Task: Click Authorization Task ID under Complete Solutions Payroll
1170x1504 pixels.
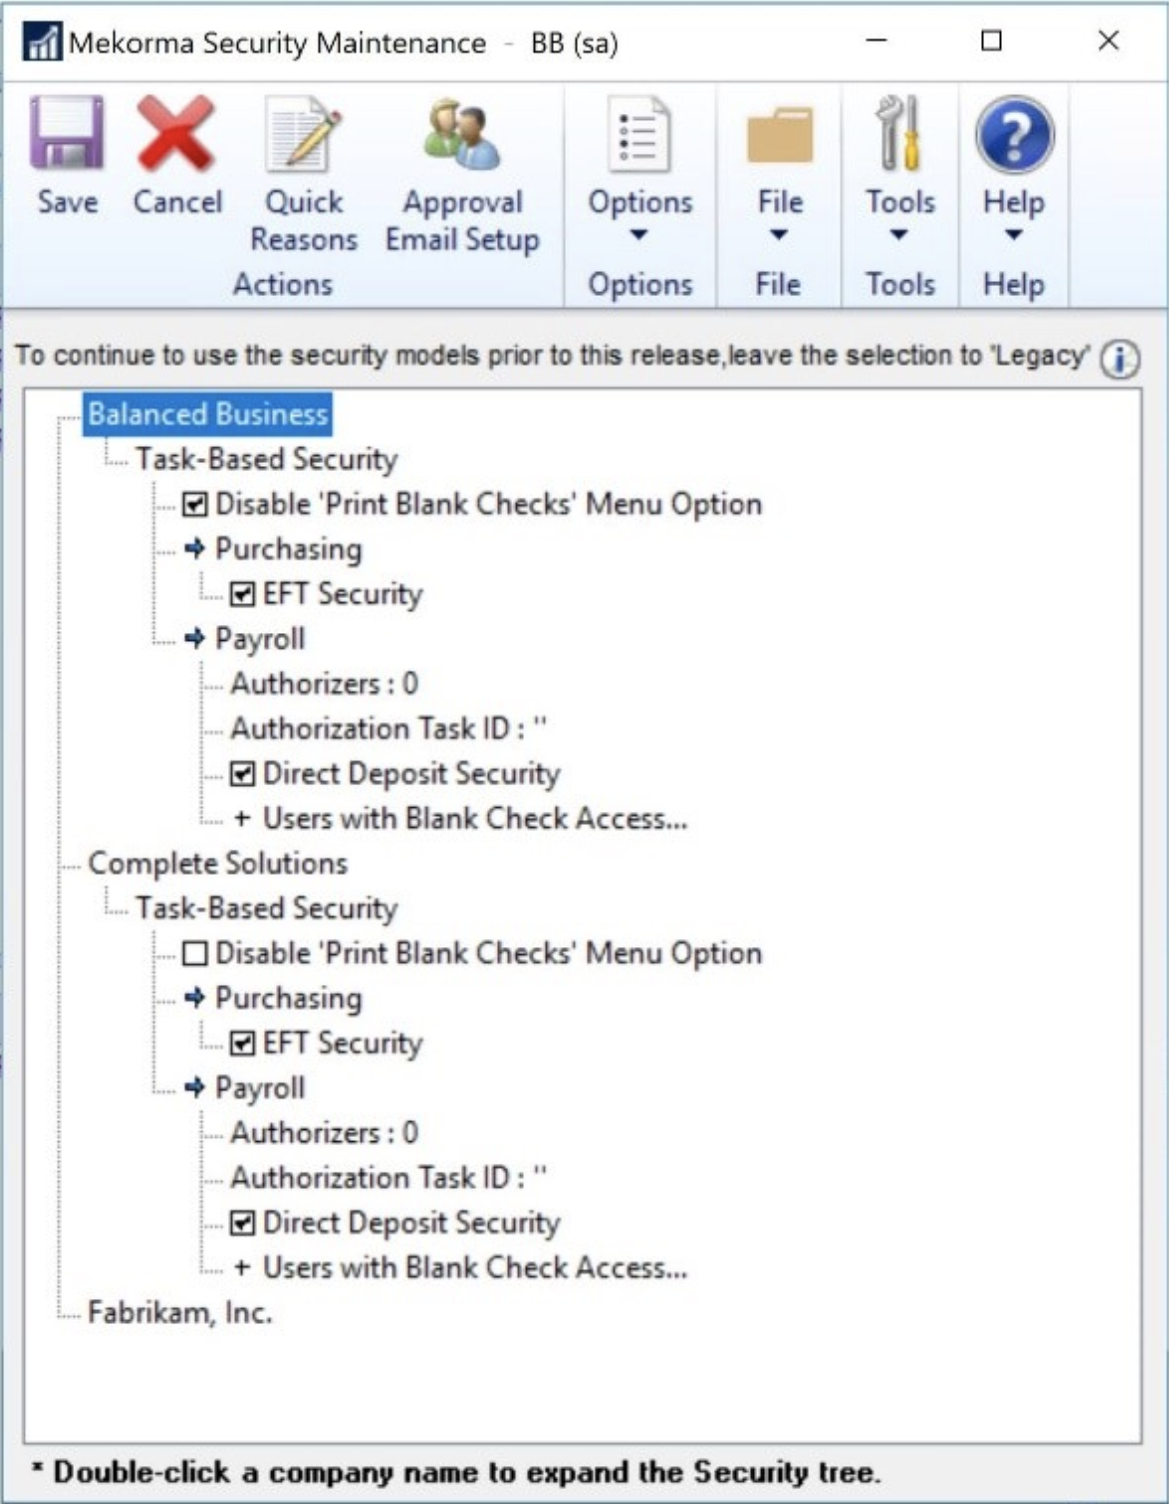Action: coord(389,1178)
